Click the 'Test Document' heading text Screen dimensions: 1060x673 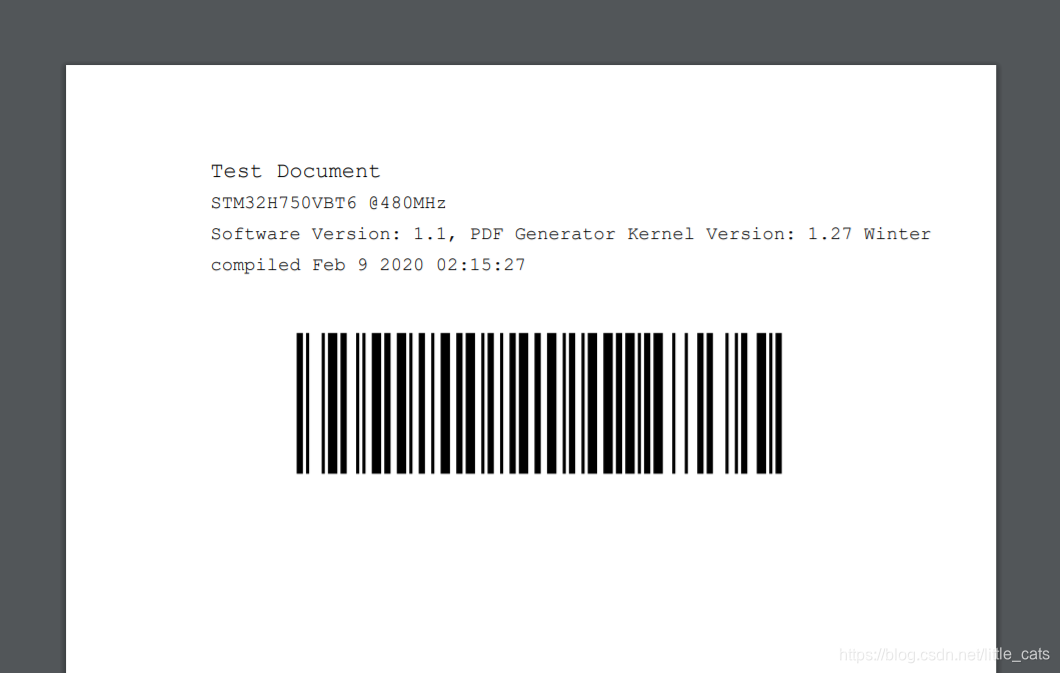[x=295, y=171]
